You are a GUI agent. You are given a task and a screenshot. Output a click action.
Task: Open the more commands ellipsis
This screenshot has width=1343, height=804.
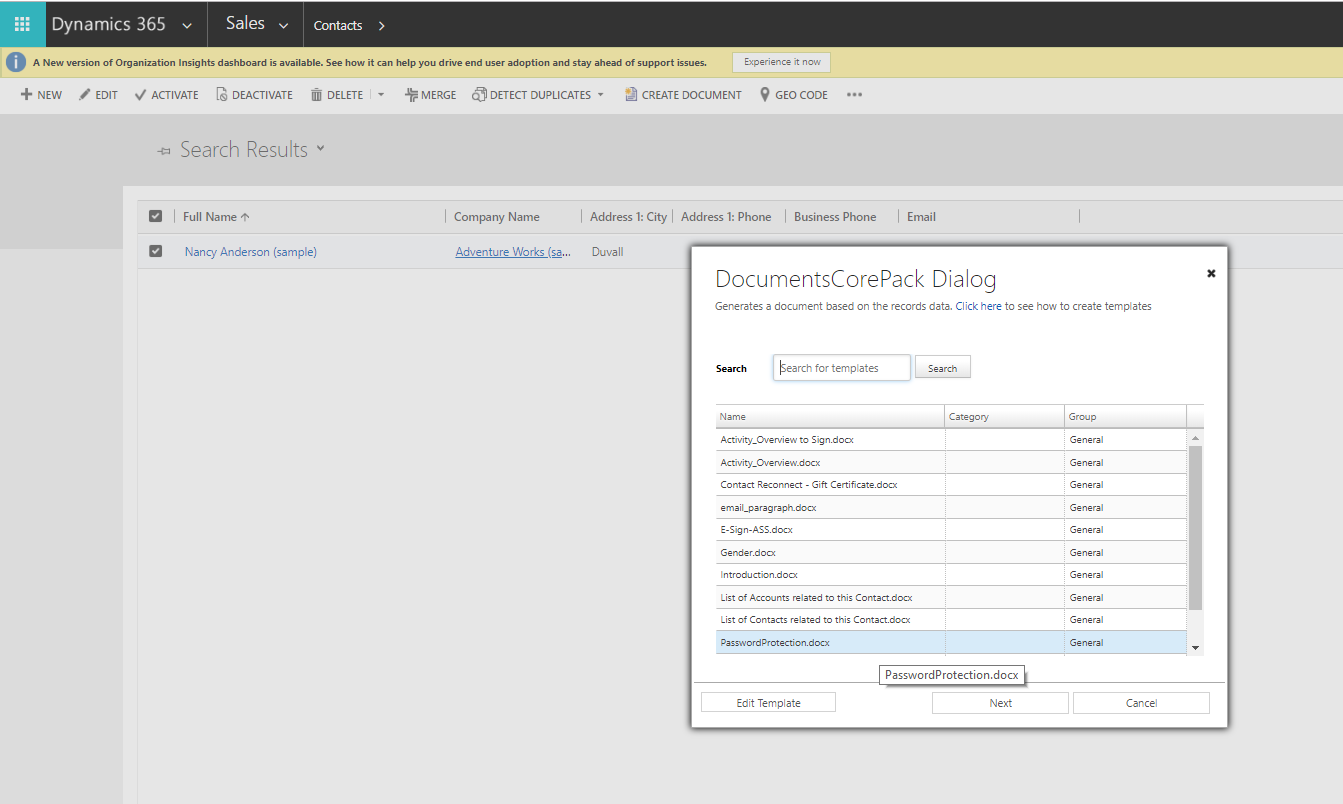(x=854, y=95)
